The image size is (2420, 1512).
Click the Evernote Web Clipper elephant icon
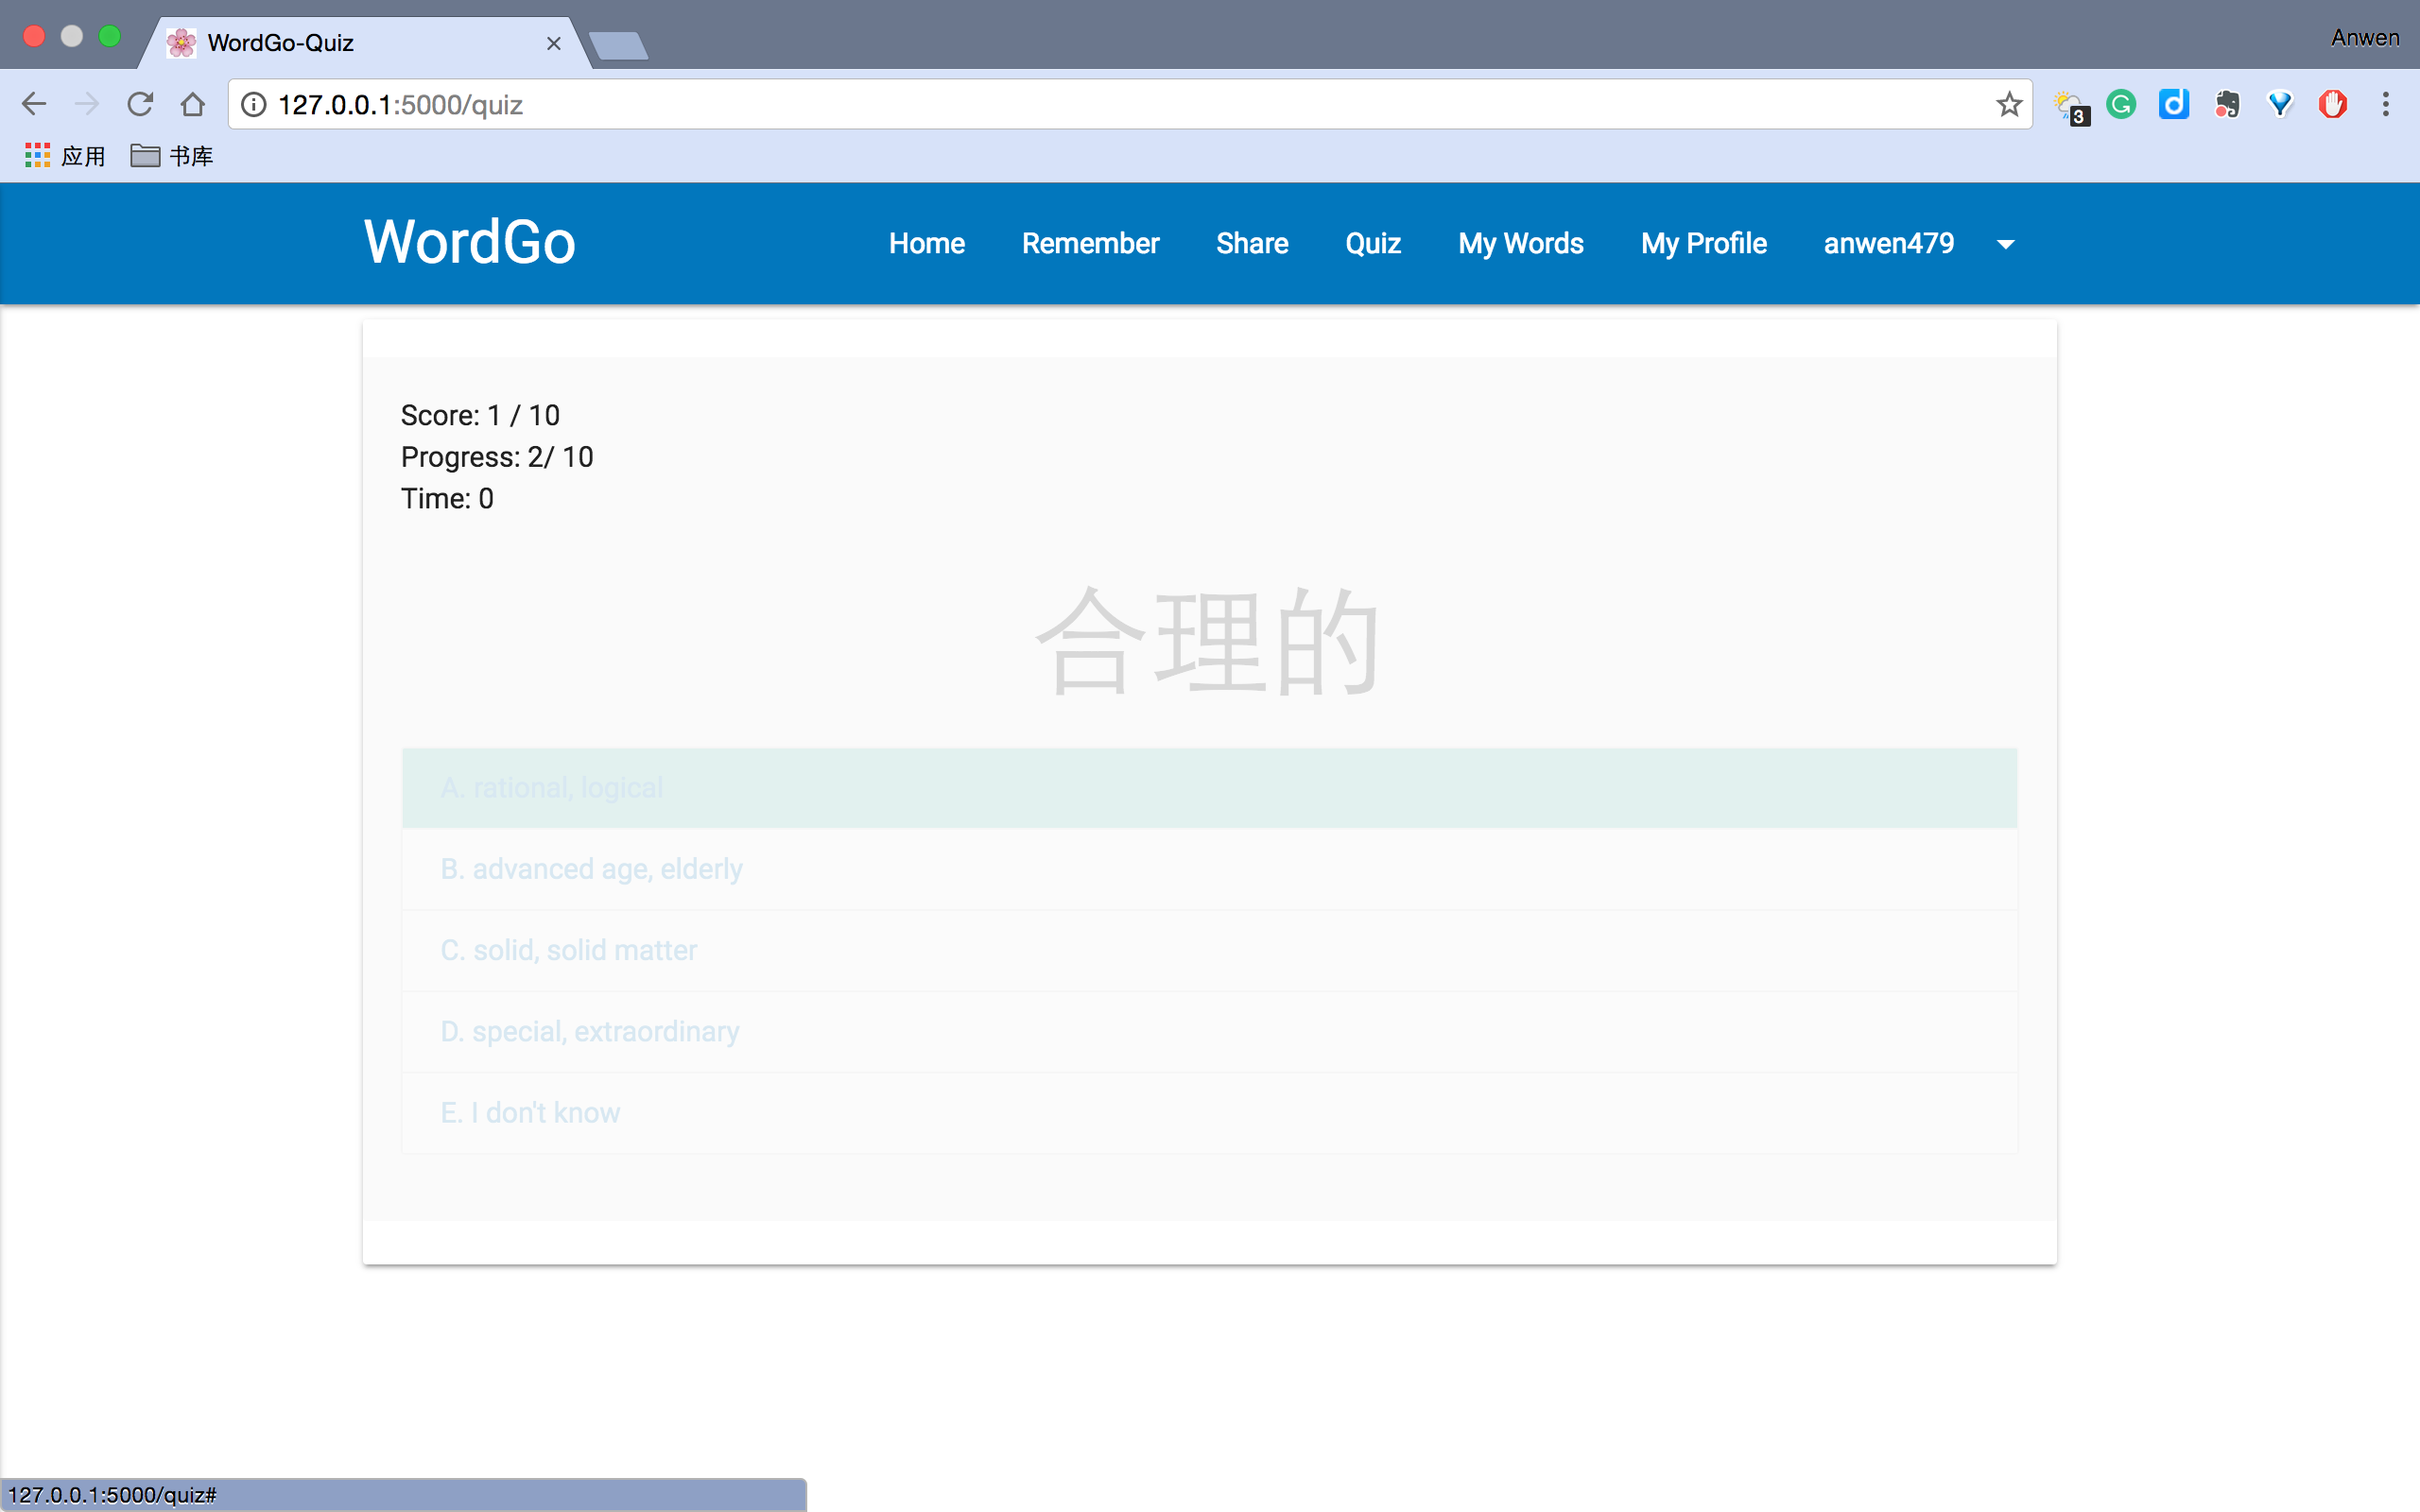(2227, 105)
